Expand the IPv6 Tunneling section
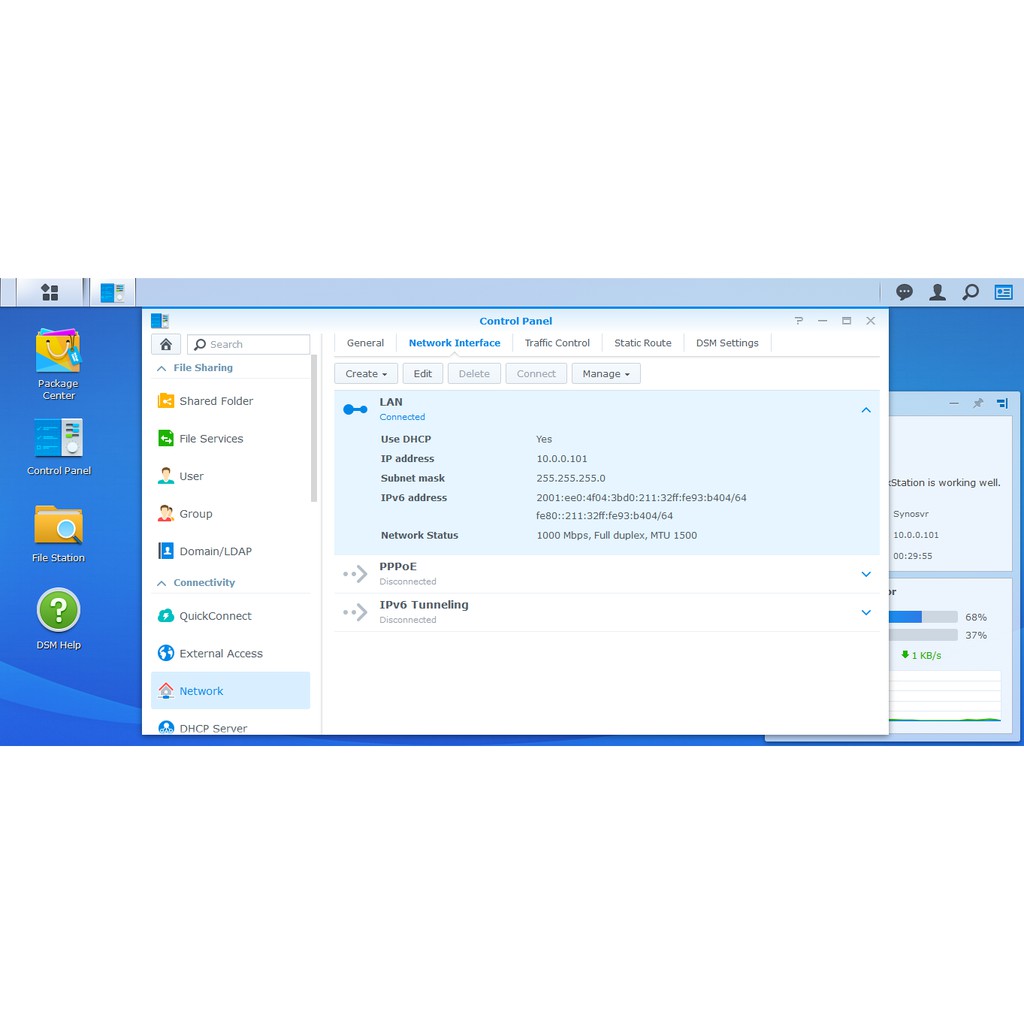Viewport: 1024px width, 1024px height. coord(866,612)
